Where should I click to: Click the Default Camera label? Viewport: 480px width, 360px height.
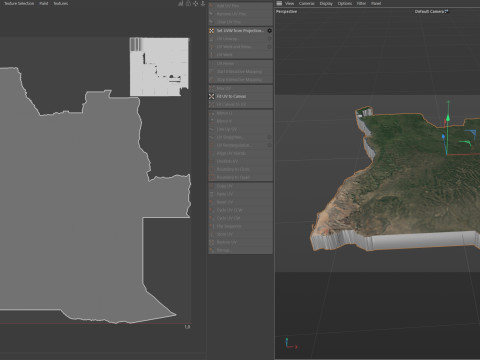click(430, 11)
